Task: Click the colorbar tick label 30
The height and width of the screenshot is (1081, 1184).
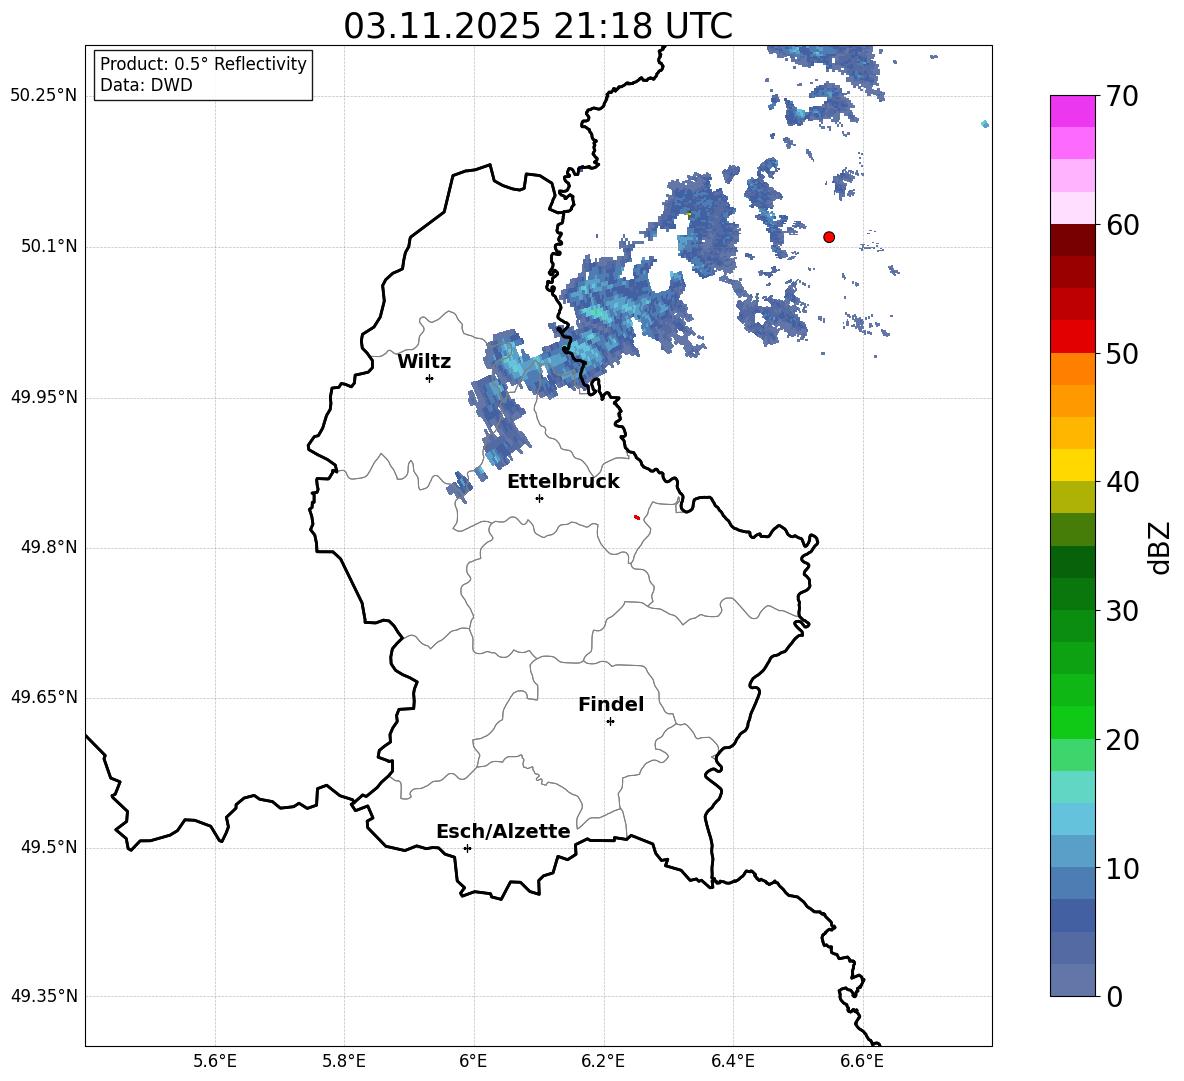Action: pyautogui.click(x=1123, y=611)
